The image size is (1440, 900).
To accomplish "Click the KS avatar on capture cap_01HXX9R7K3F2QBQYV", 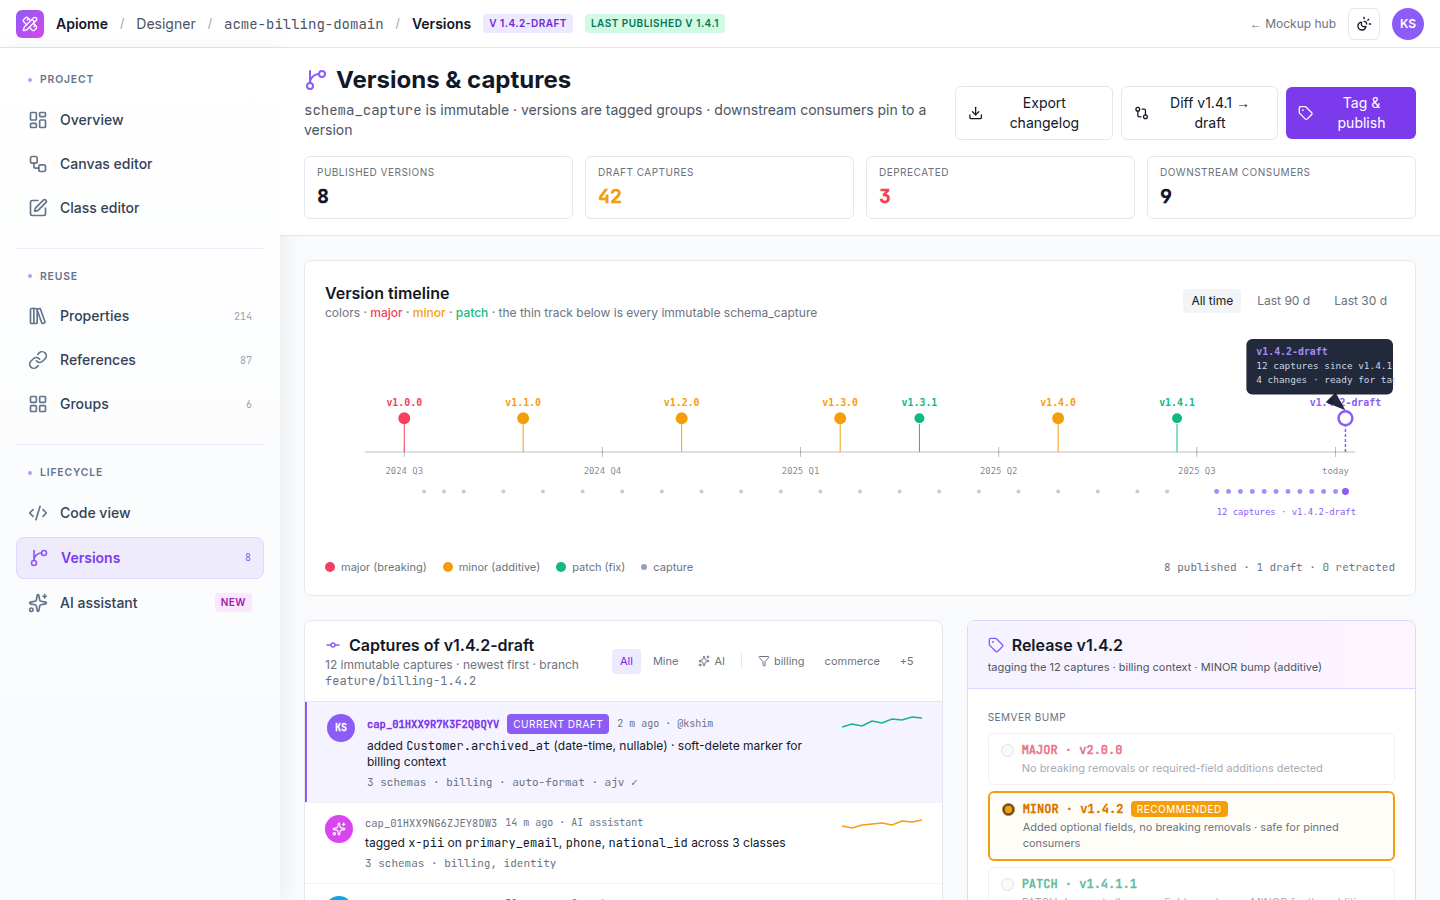I will pyautogui.click(x=341, y=727).
